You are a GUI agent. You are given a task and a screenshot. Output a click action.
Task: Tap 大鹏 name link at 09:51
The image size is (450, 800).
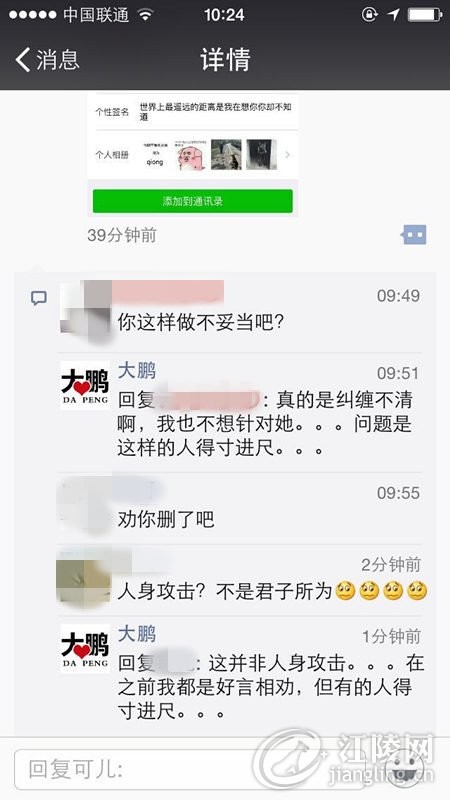[x=137, y=370]
